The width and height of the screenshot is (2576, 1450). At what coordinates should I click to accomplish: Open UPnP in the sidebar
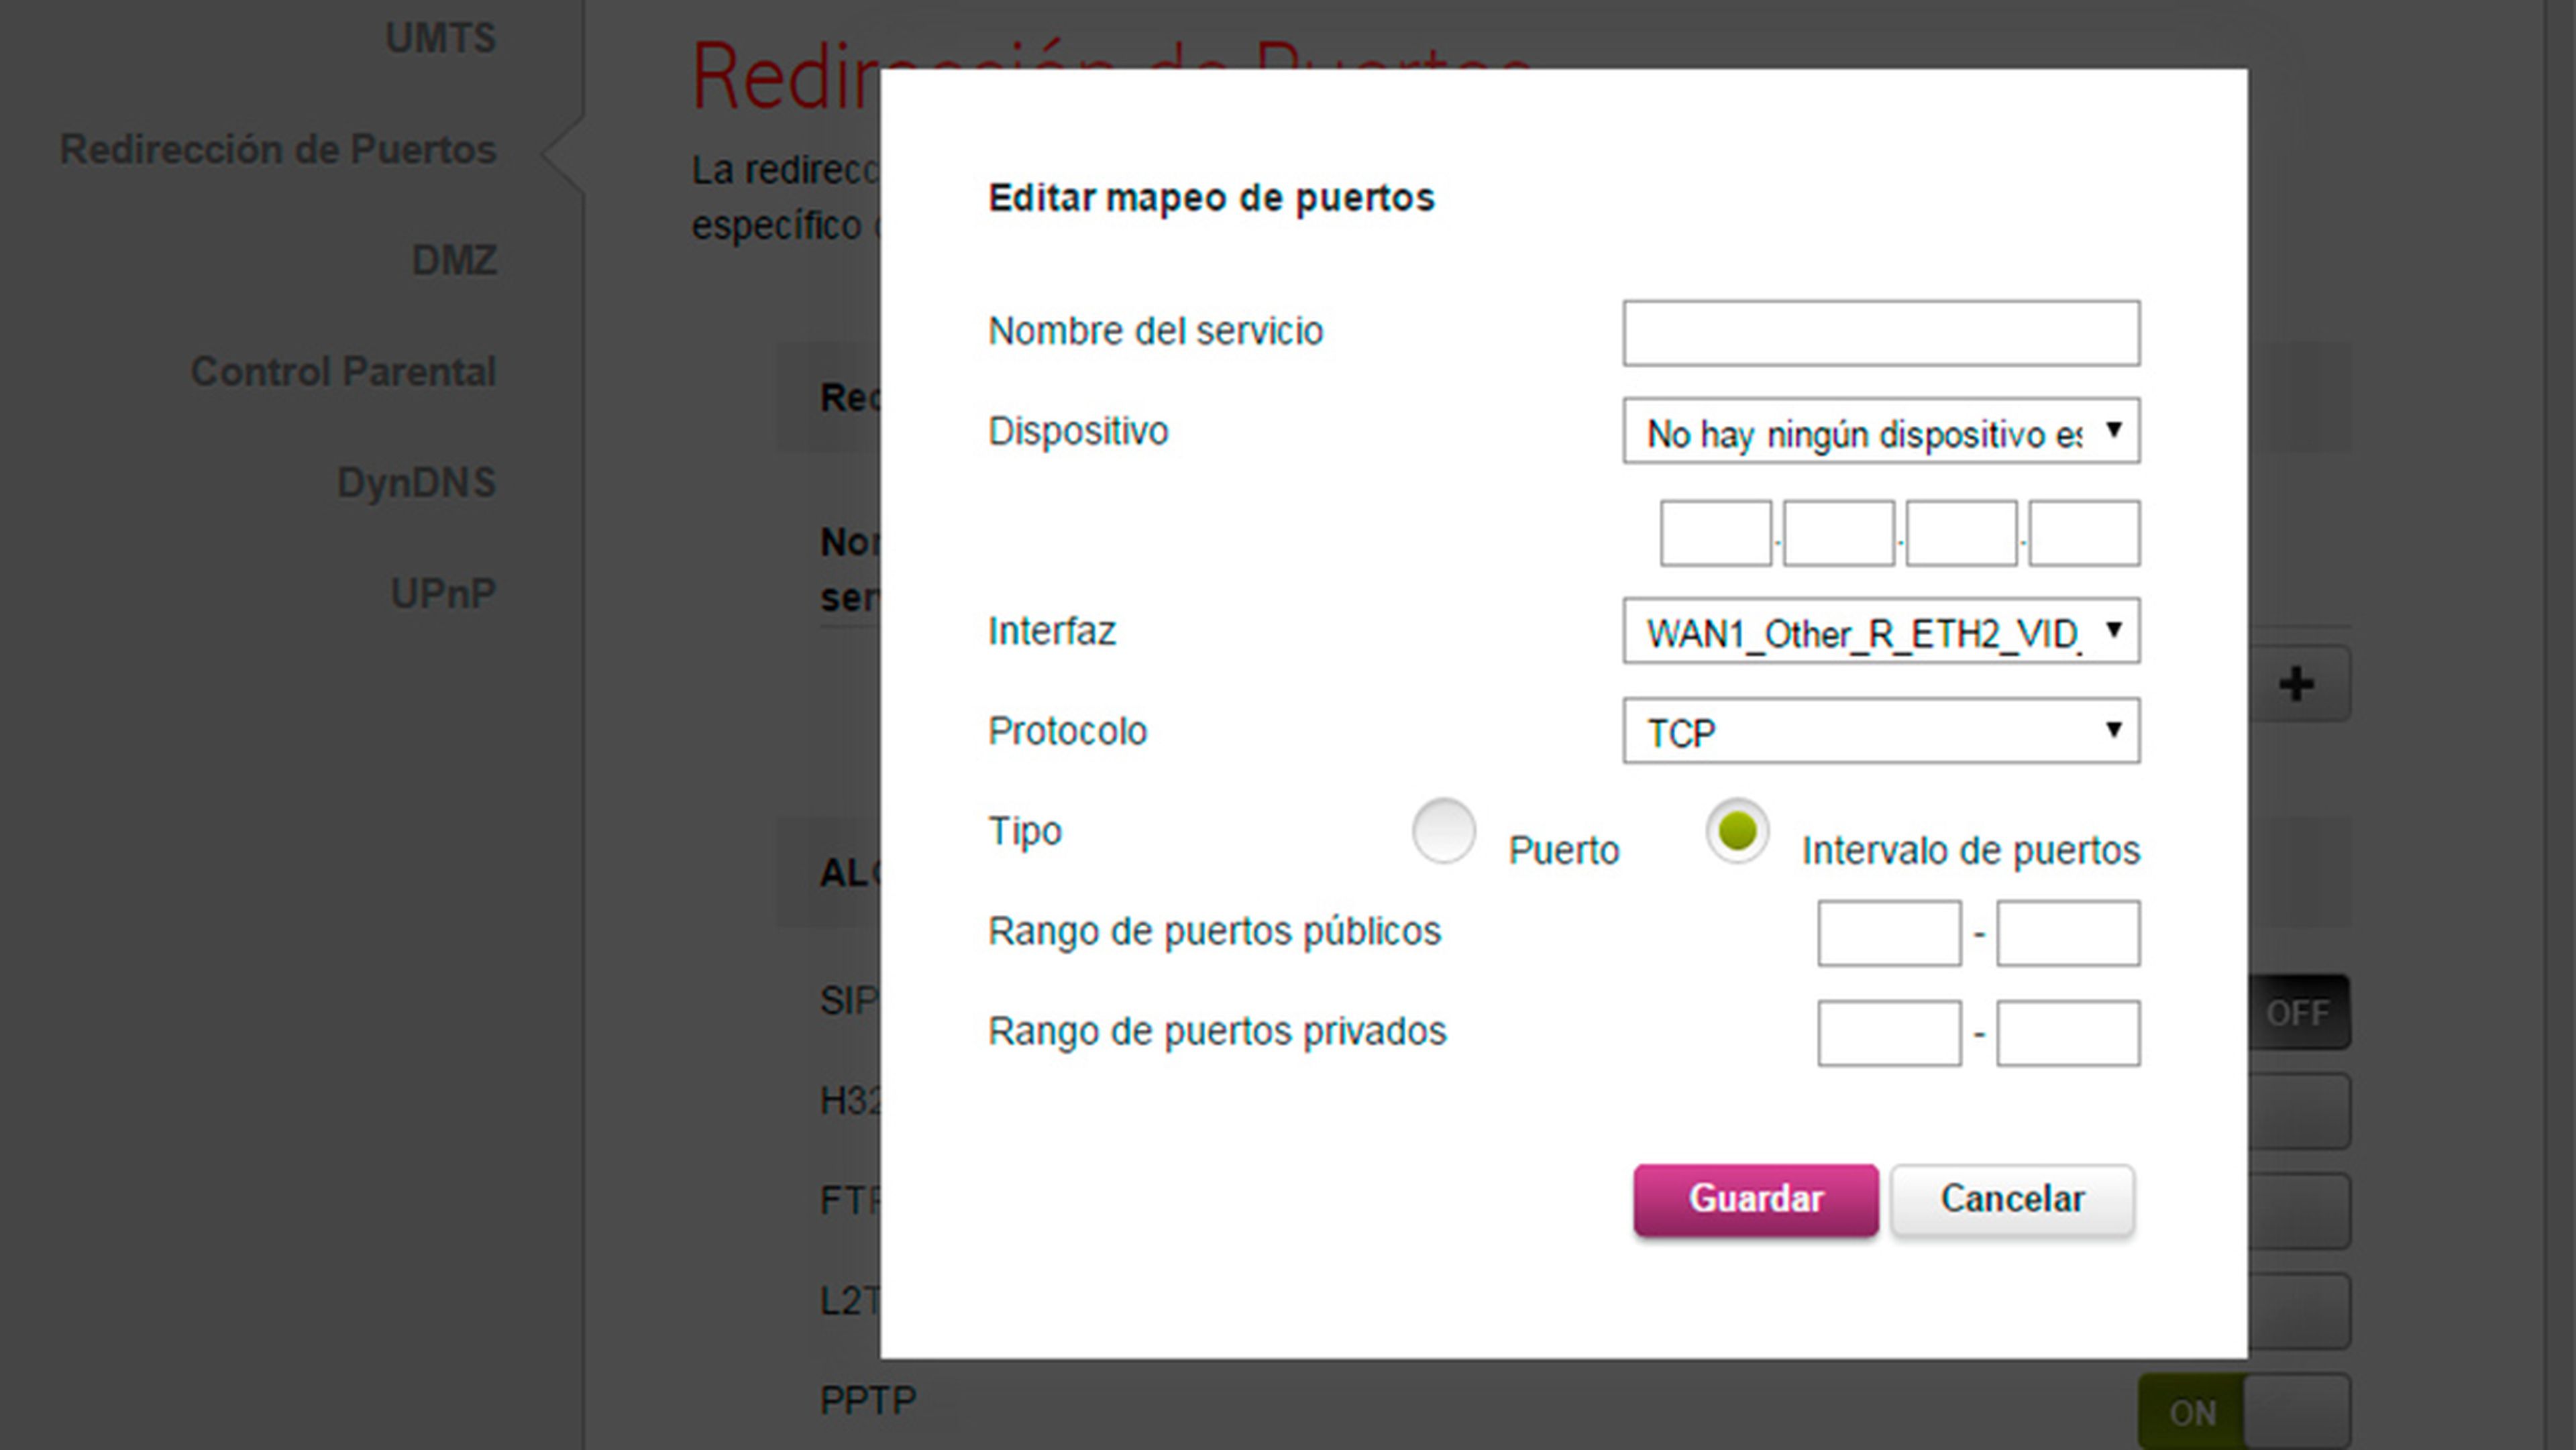pyautogui.click(x=443, y=593)
